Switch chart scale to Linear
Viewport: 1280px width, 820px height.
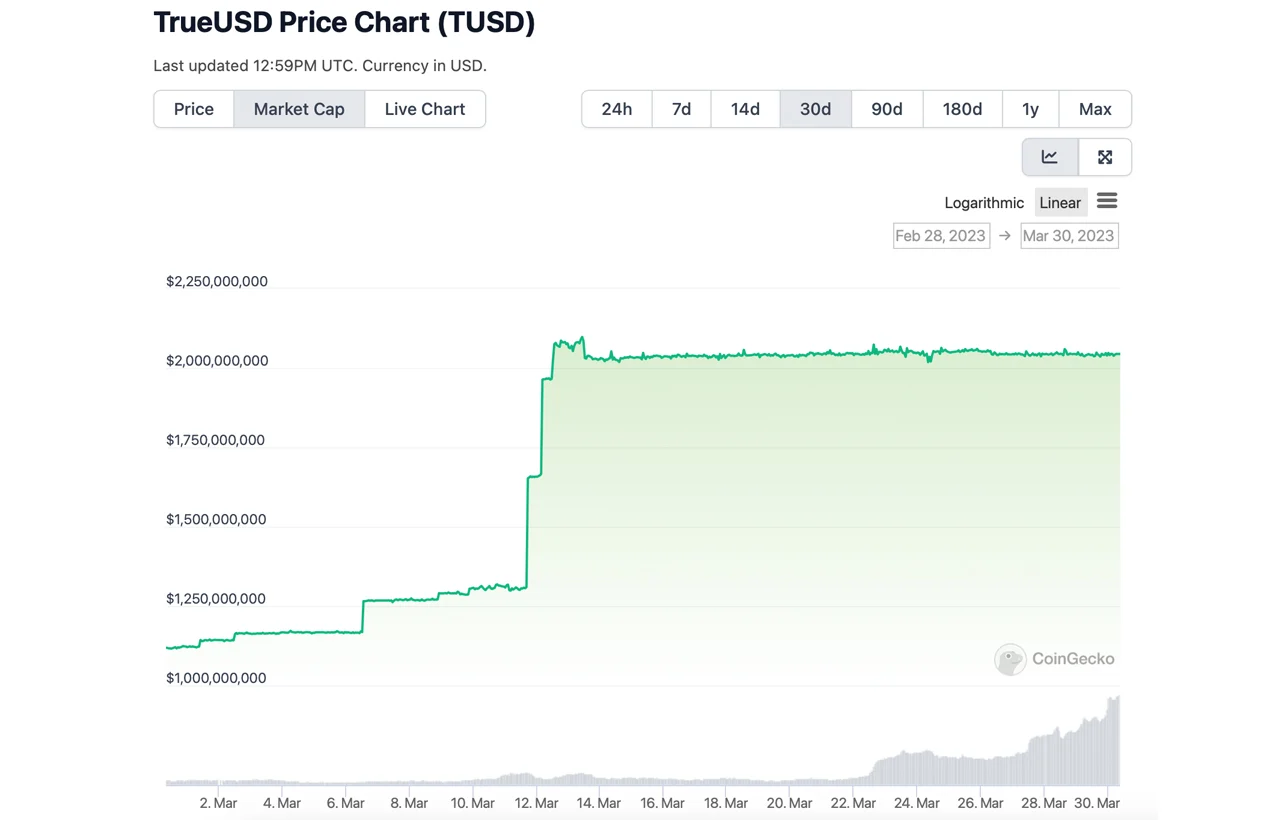[1060, 203]
